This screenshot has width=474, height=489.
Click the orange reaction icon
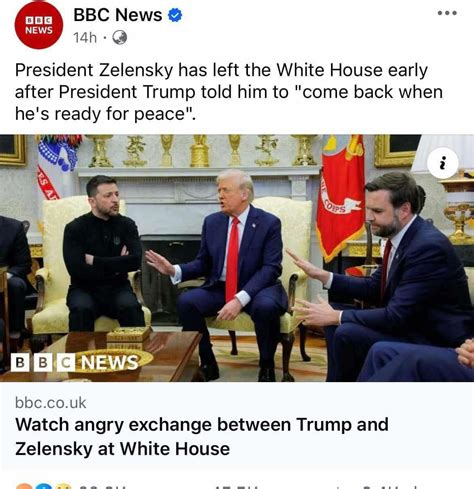point(24,487)
